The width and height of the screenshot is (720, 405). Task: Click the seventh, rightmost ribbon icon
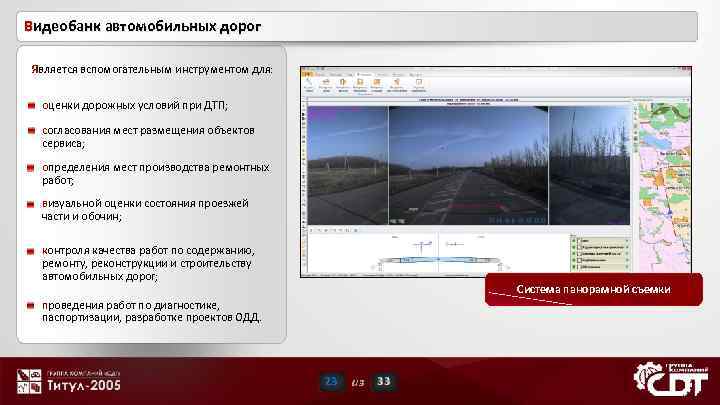point(418,84)
